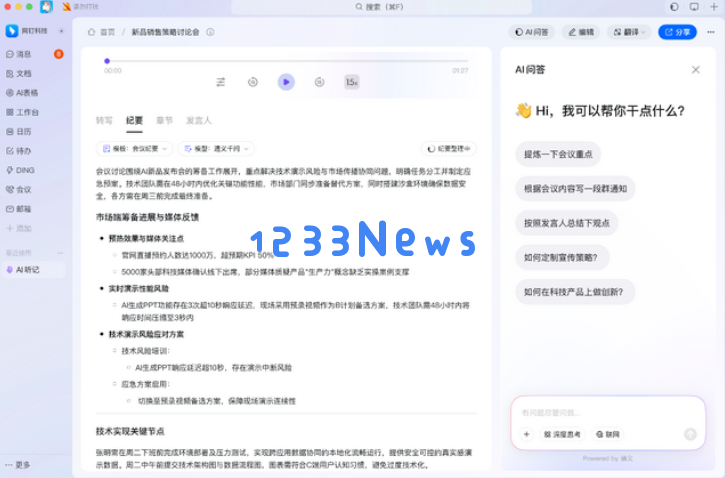The height and width of the screenshot is (478, 725).
Task: Open 日历 calendar in the sidebar
Action: pyautogui.click(x=24, y=131)
